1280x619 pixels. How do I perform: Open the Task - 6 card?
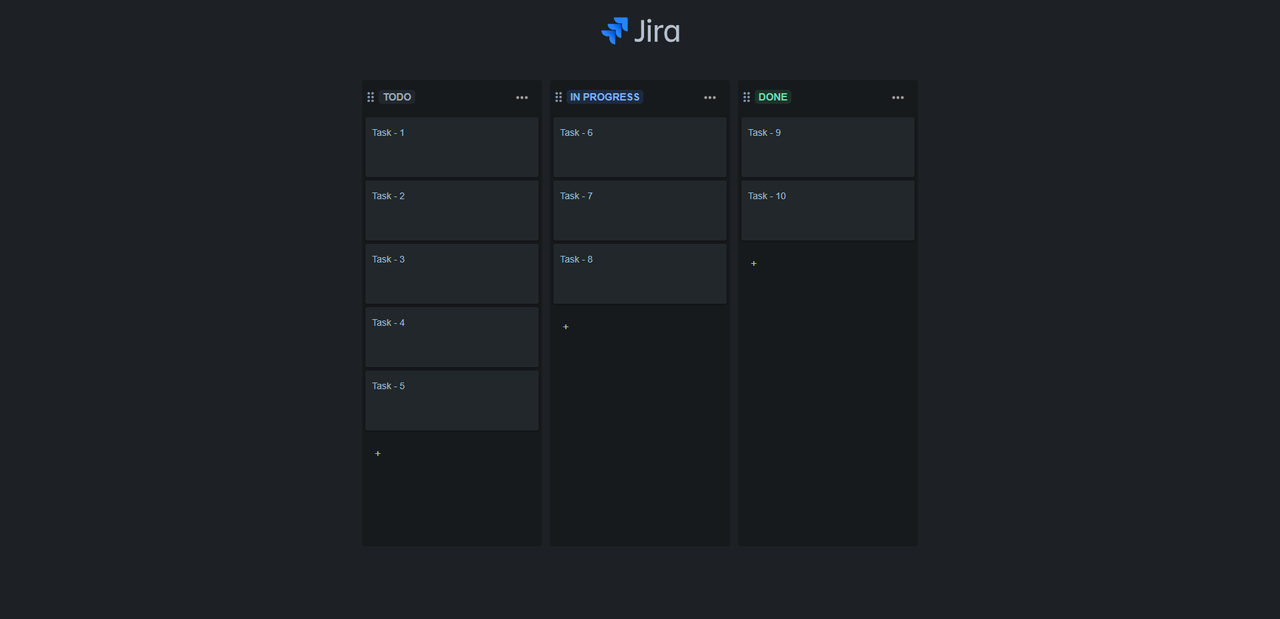click(639, 147)
